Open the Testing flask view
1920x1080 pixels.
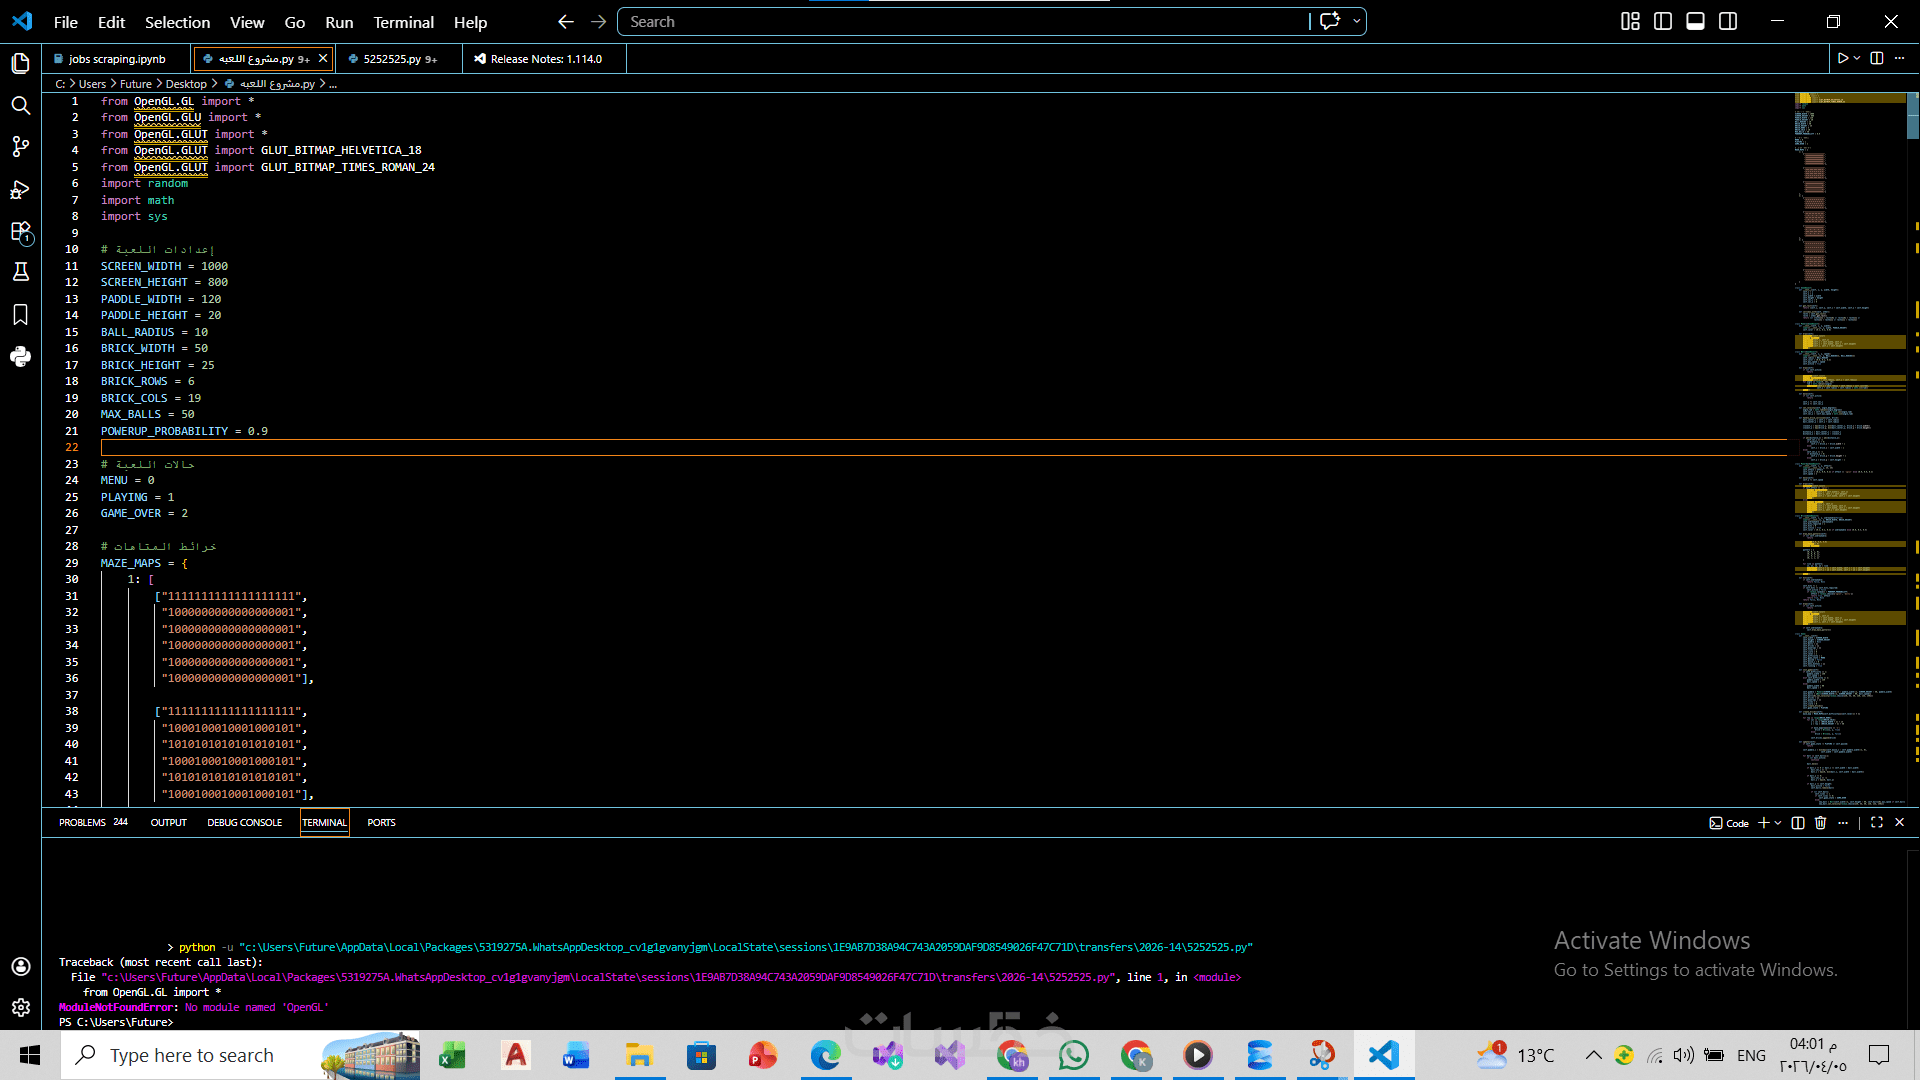pos(20,272)
